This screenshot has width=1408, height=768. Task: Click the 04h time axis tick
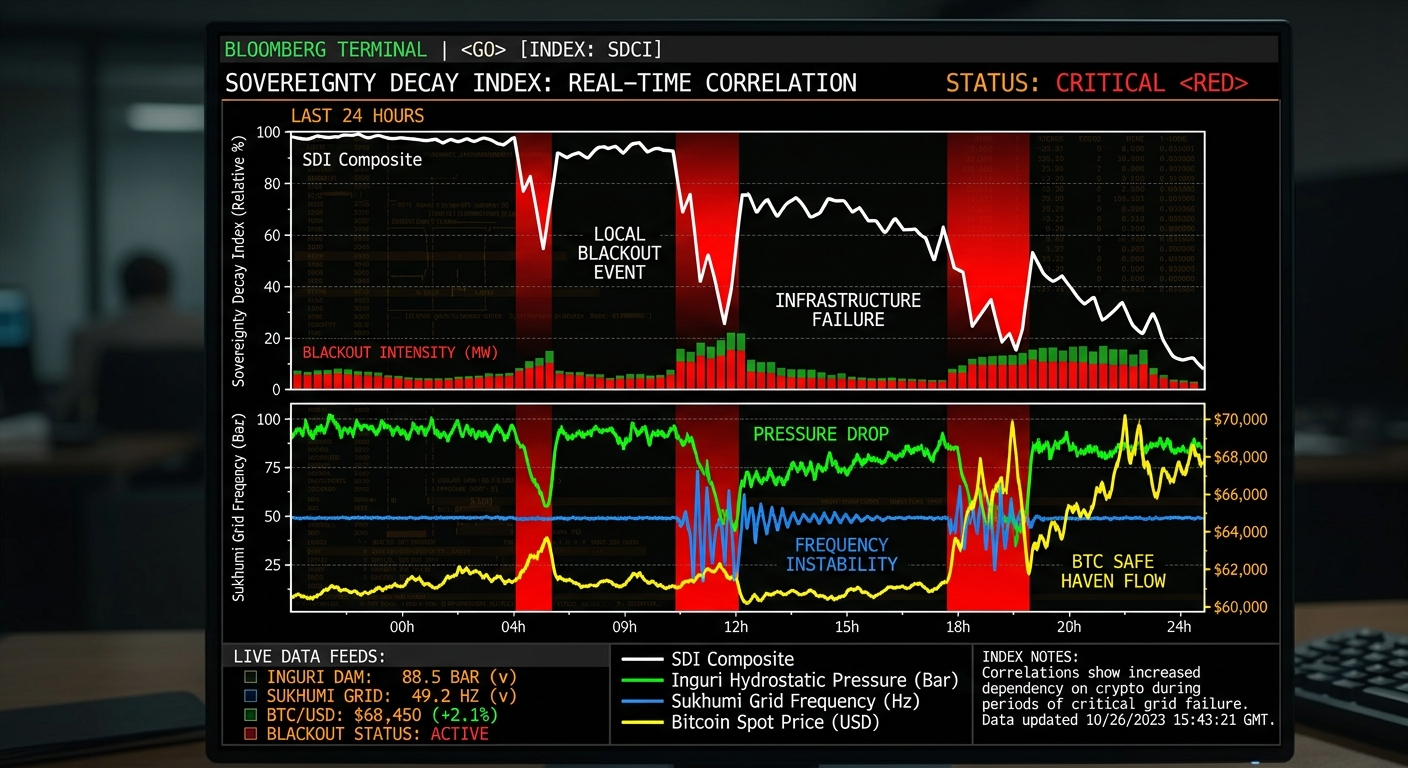point(513,627)
